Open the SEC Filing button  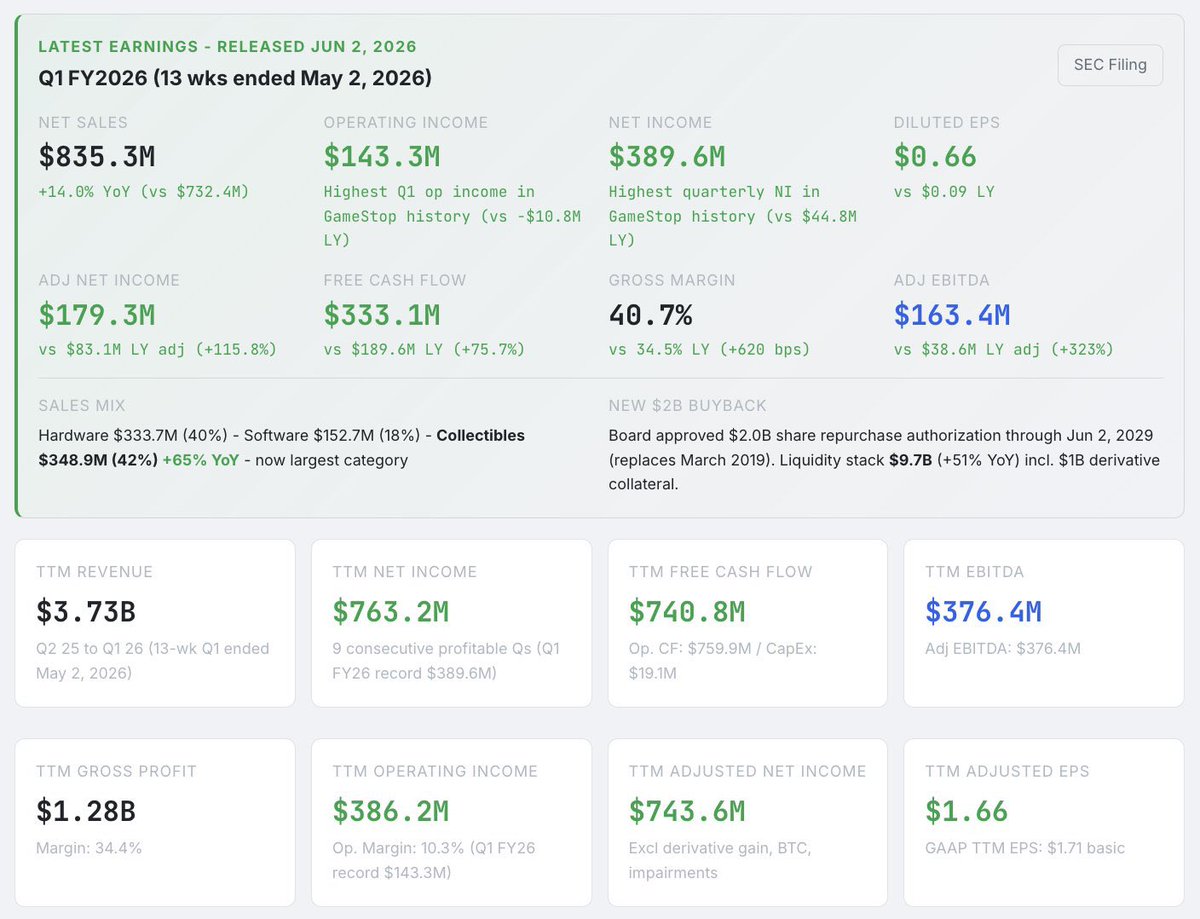click(1110, 66)
